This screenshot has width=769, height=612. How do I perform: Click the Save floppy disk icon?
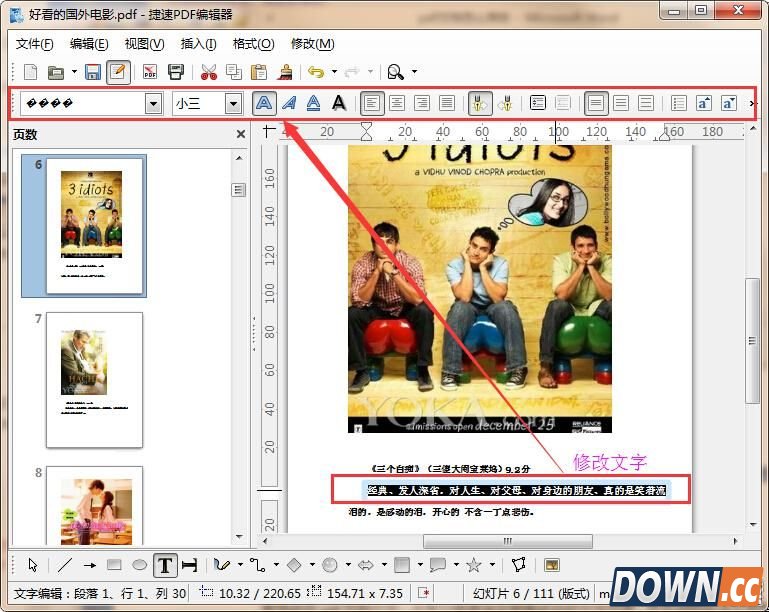click(x=93, y=72)
